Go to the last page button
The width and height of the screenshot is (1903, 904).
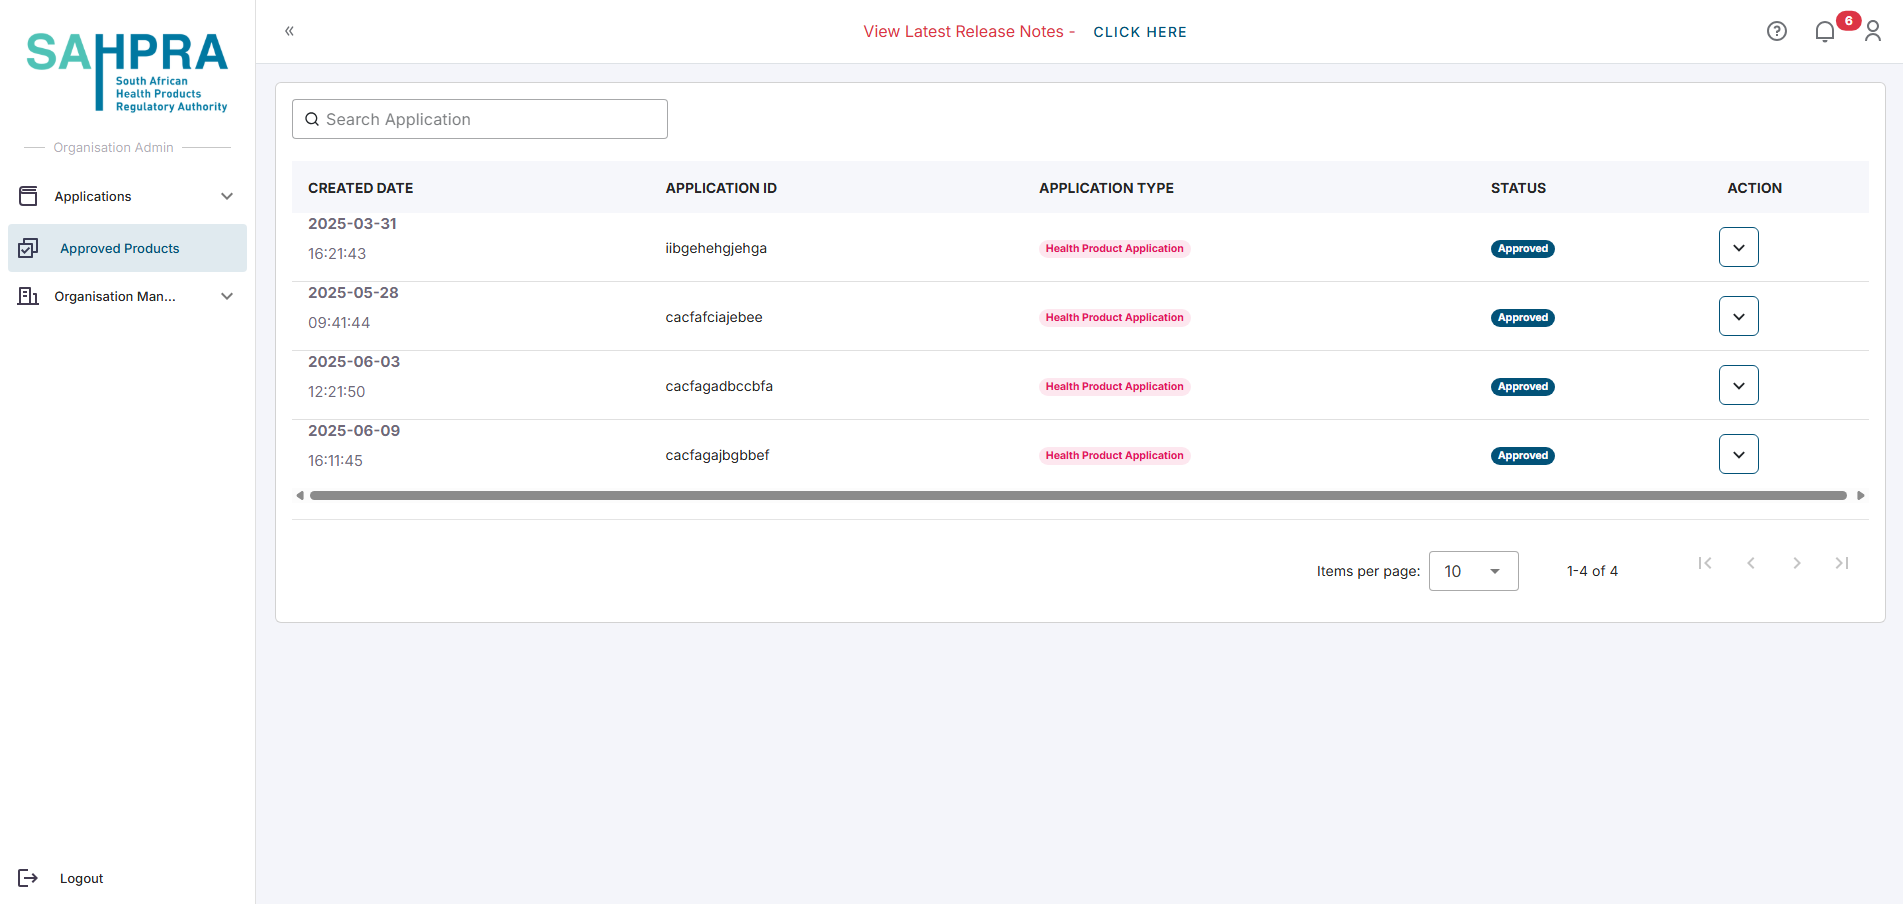(1841, 563)
